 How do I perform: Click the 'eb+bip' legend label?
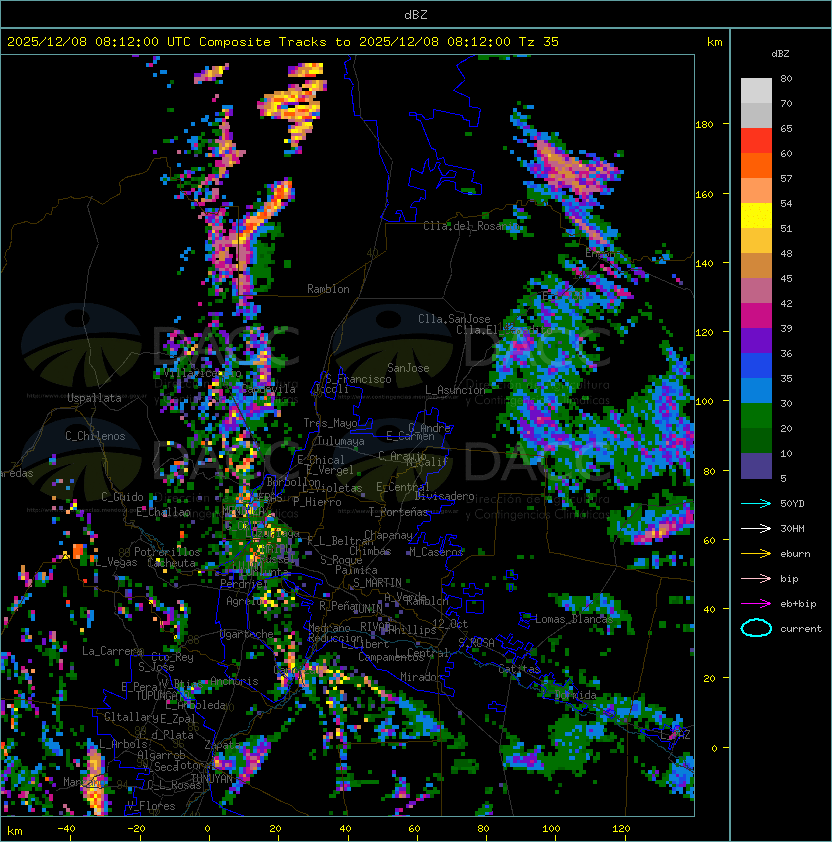798,604
